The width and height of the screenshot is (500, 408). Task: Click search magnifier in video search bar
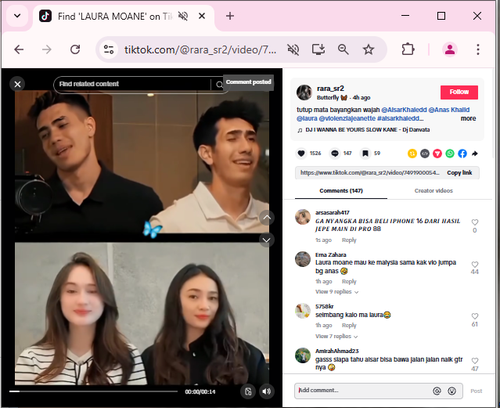point(219,85)
